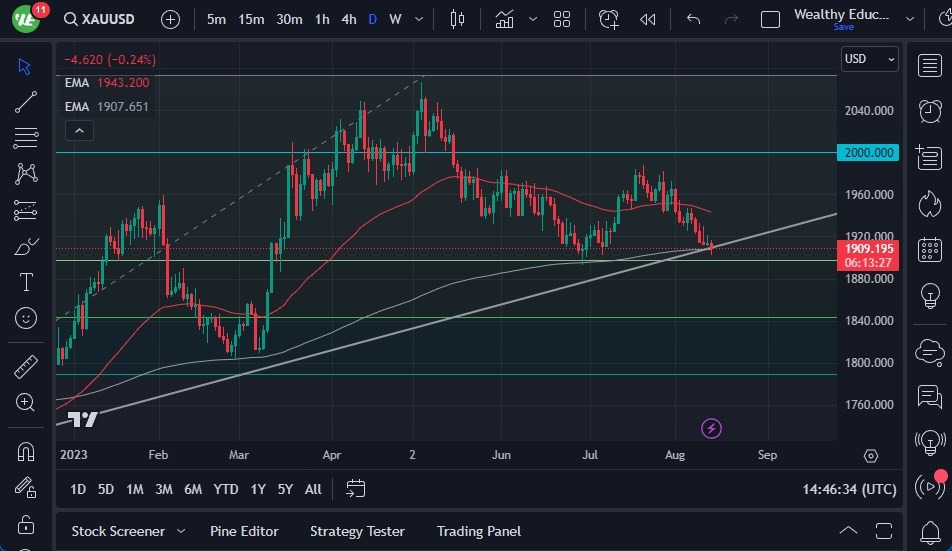
Task: Toggle the layout save checkbox square
Action: [x=770, y=19]
